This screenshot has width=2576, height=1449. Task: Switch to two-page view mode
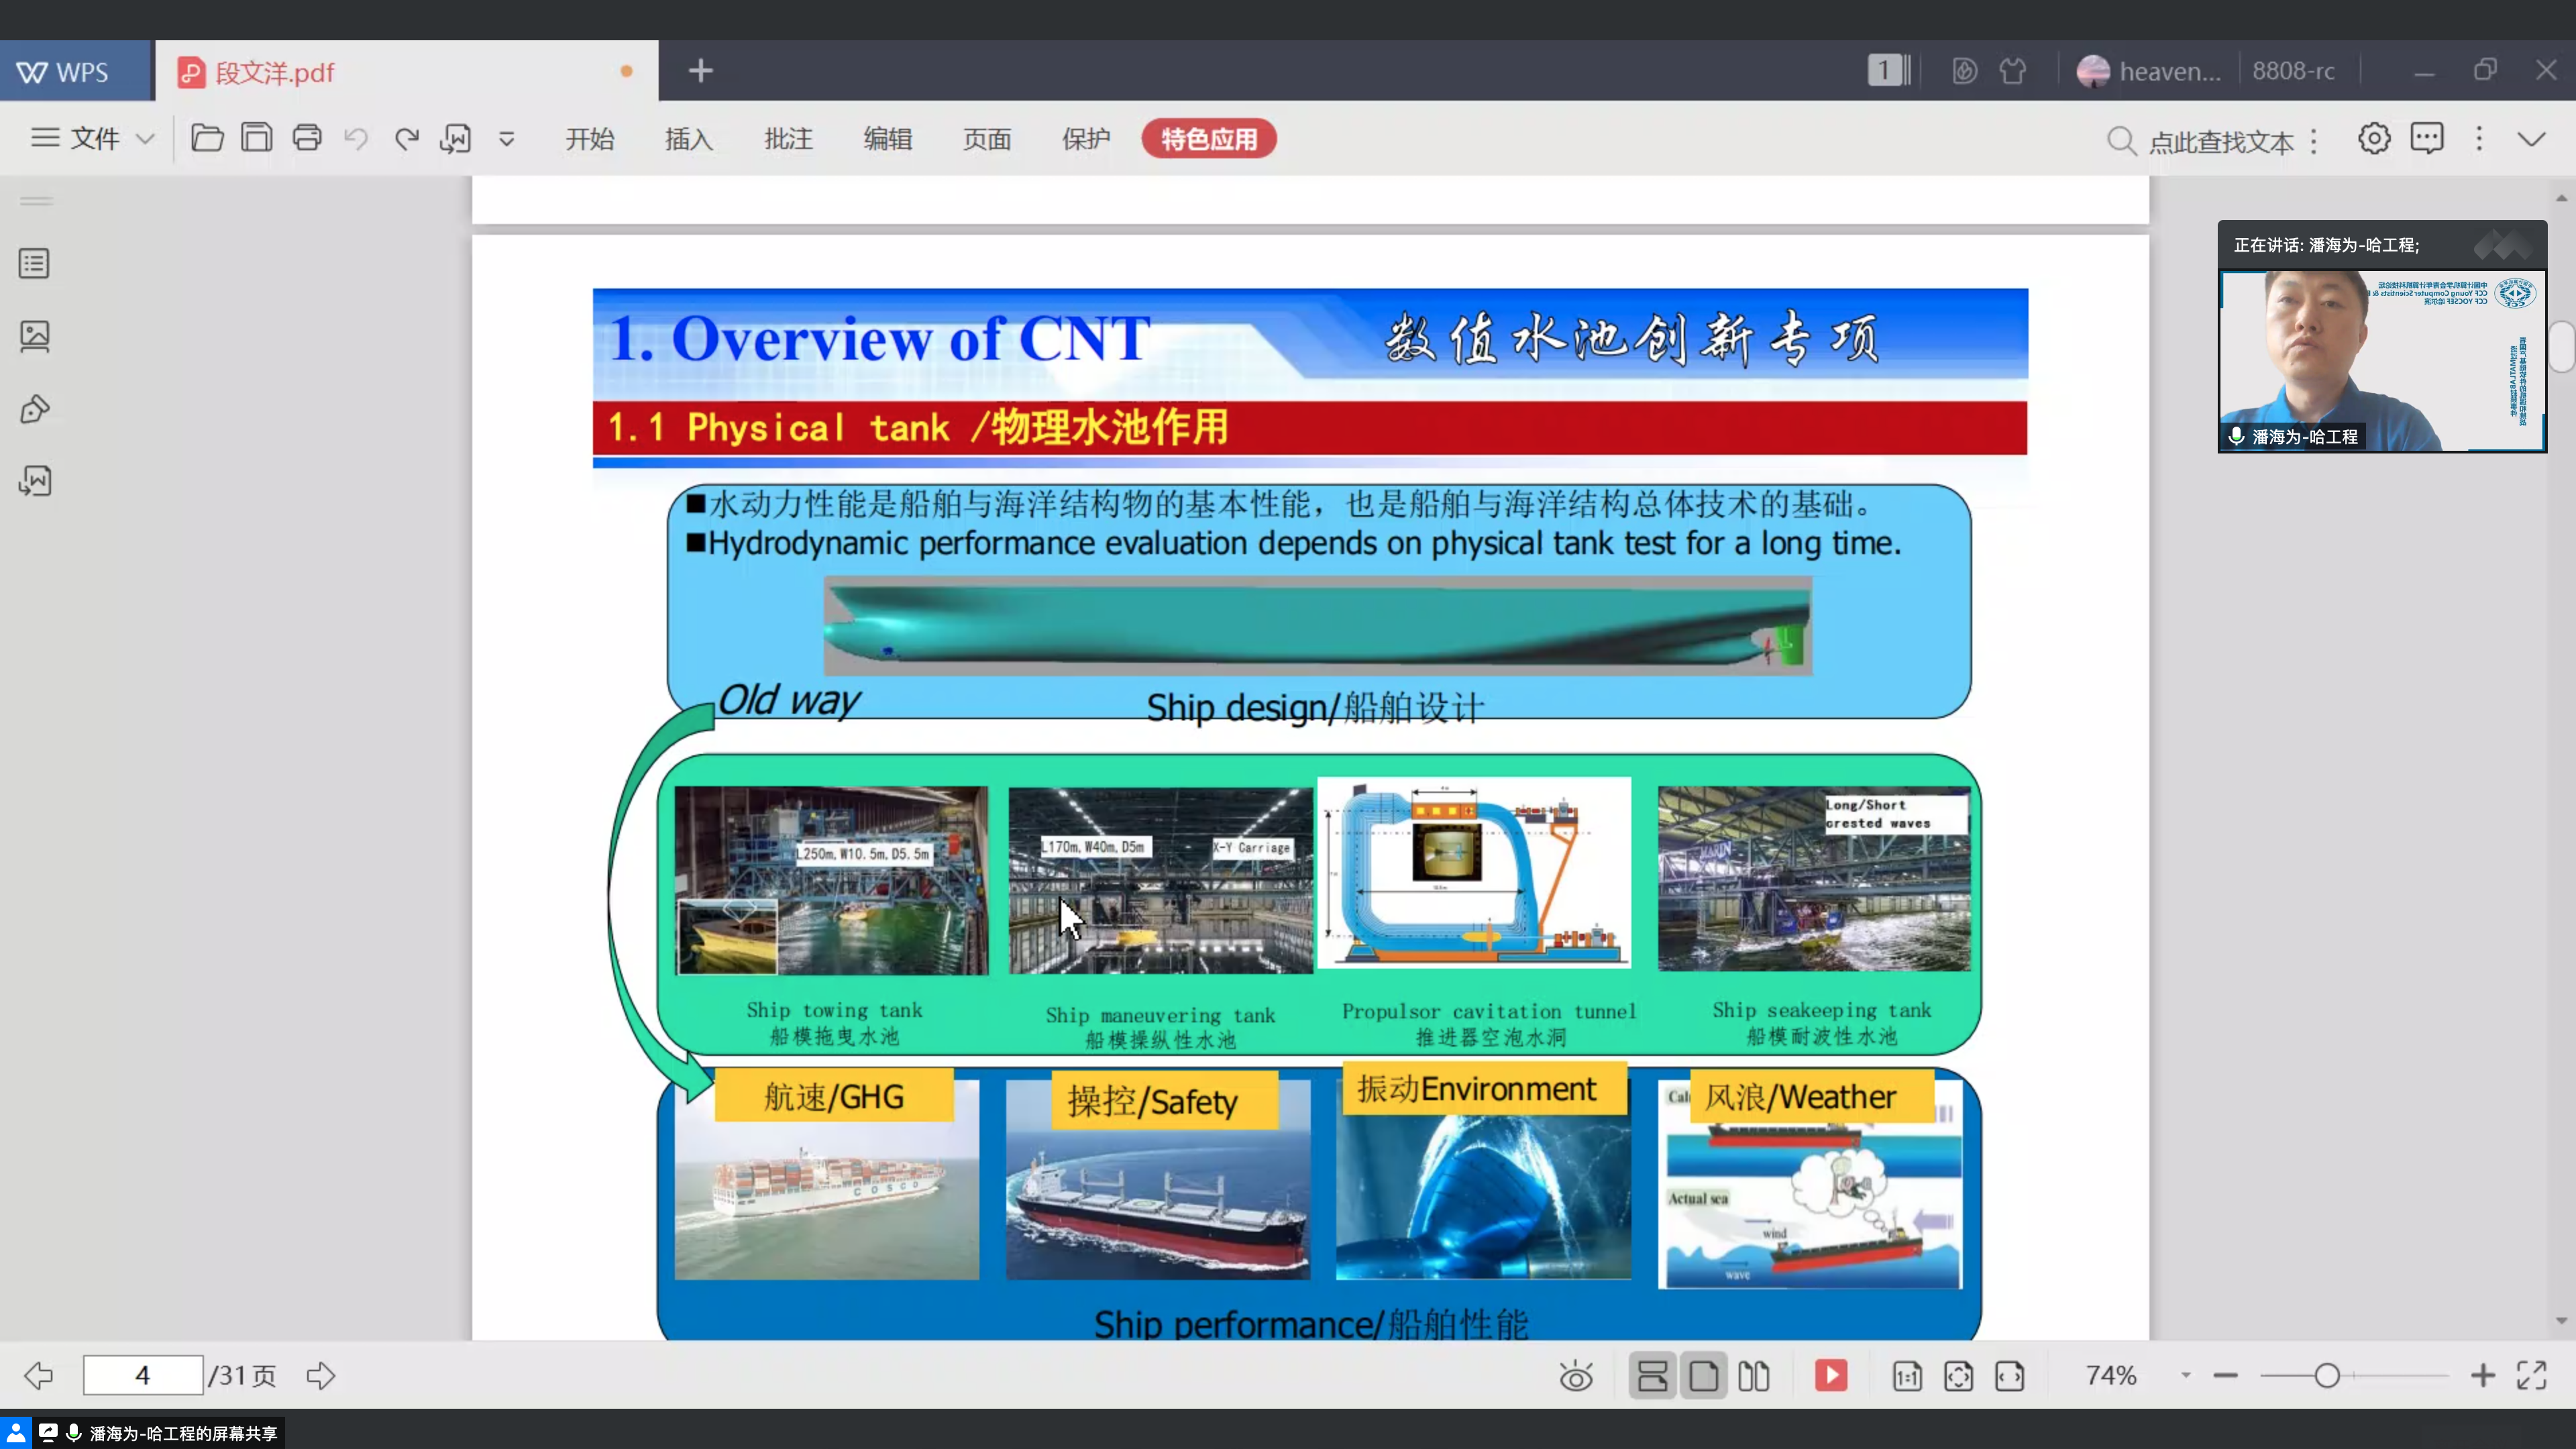(x=1754, y=1376)
